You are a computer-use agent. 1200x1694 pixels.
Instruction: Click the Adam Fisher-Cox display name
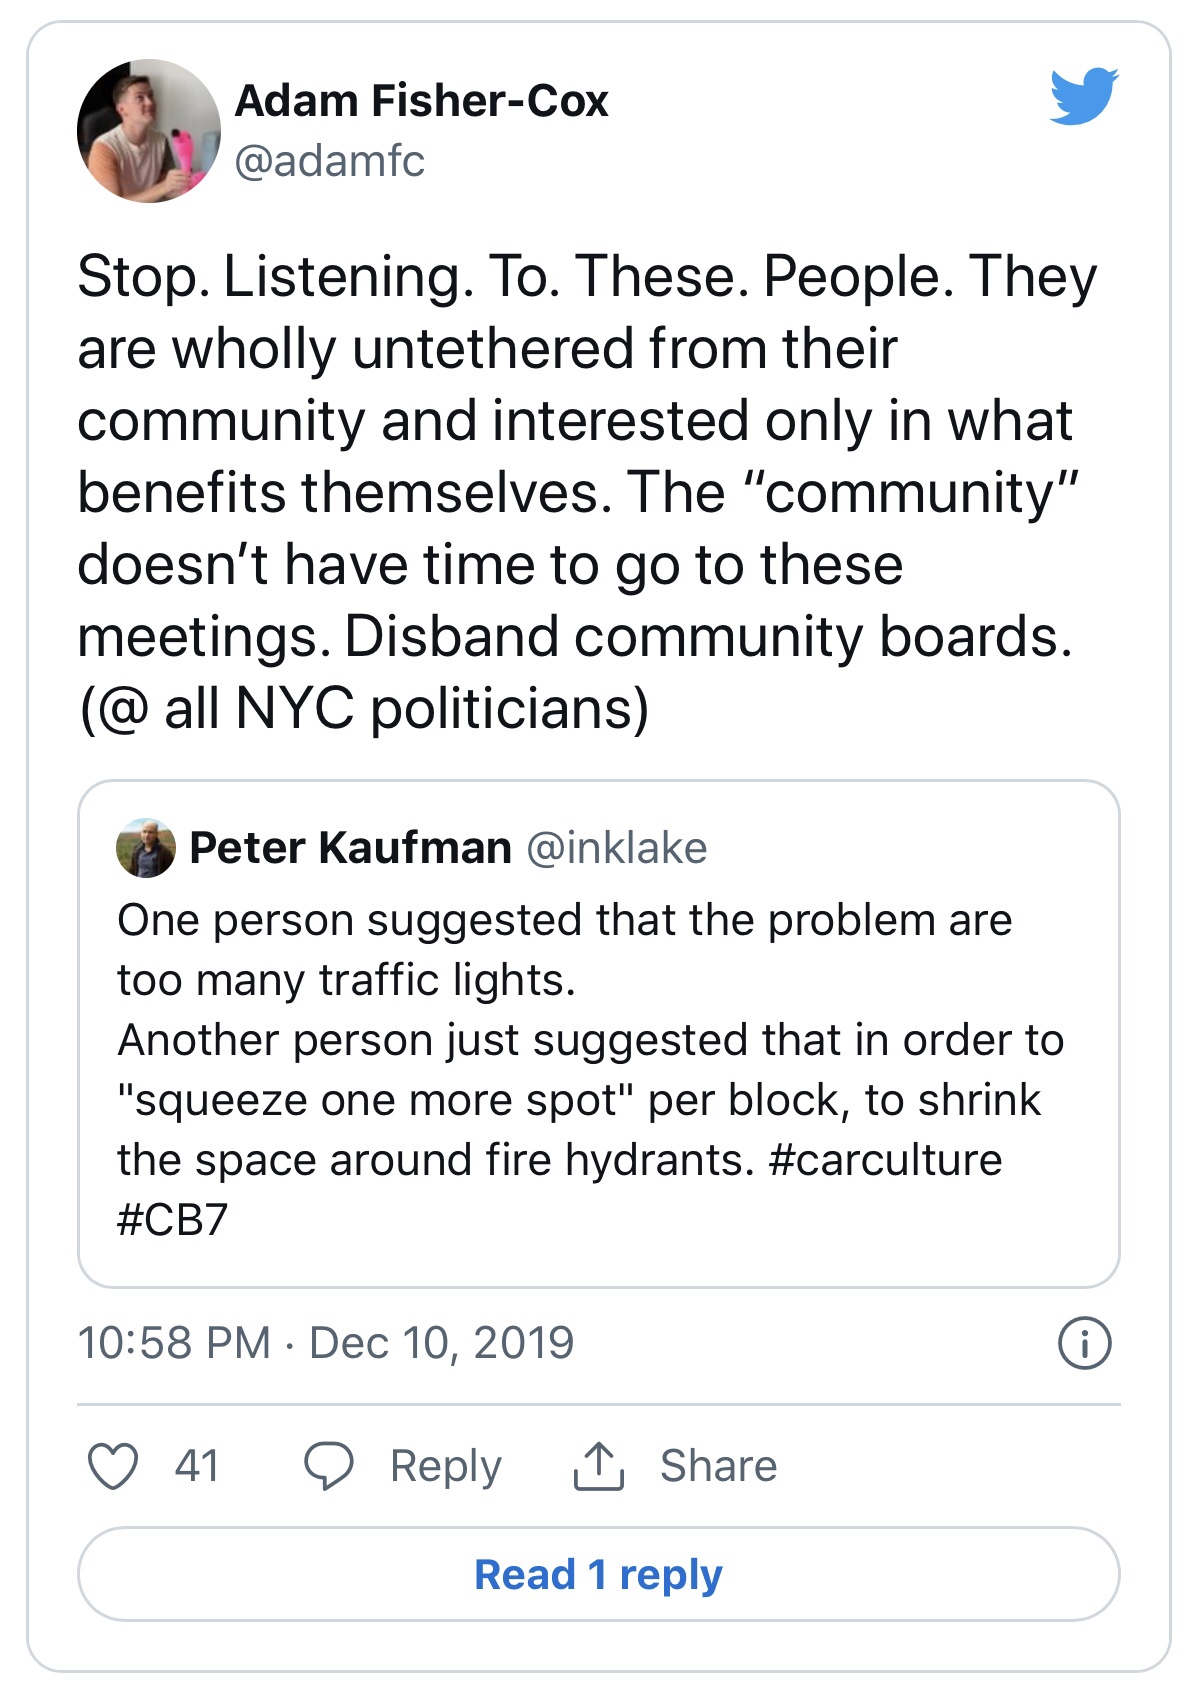tap(421, 101)
